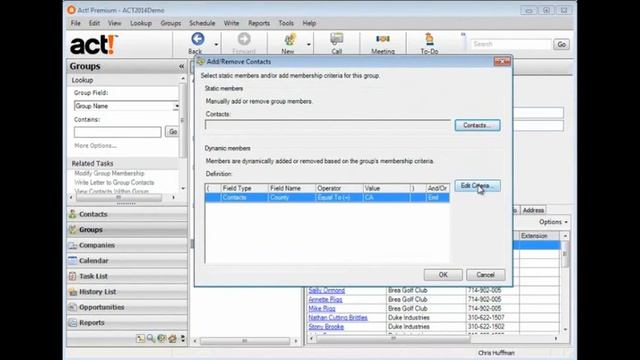Click the top Search input field
This screenshot has height=360, width=640.
click(x=511, y=44)
